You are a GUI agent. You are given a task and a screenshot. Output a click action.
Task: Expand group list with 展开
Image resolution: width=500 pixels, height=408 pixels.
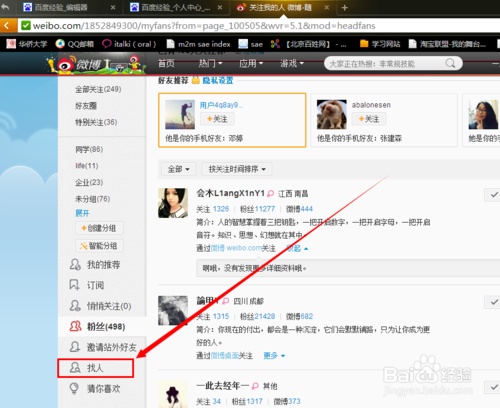pyautogui.click(x=82, y=213)
